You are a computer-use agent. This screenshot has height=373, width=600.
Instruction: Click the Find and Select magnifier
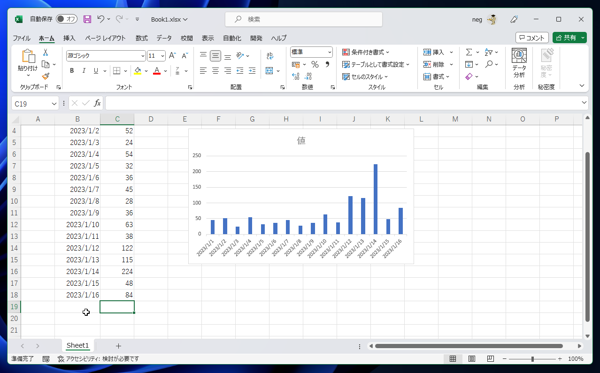489,64
